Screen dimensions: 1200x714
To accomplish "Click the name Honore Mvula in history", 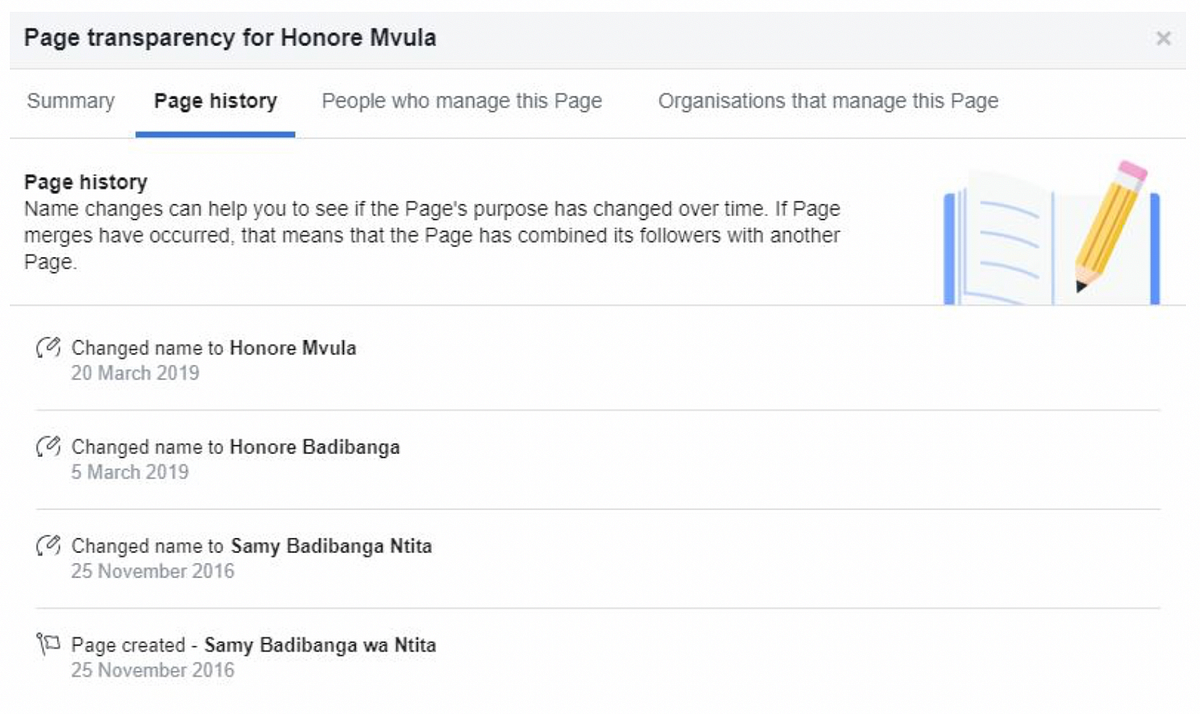I will pyautogui.click(x=293, y=348).
